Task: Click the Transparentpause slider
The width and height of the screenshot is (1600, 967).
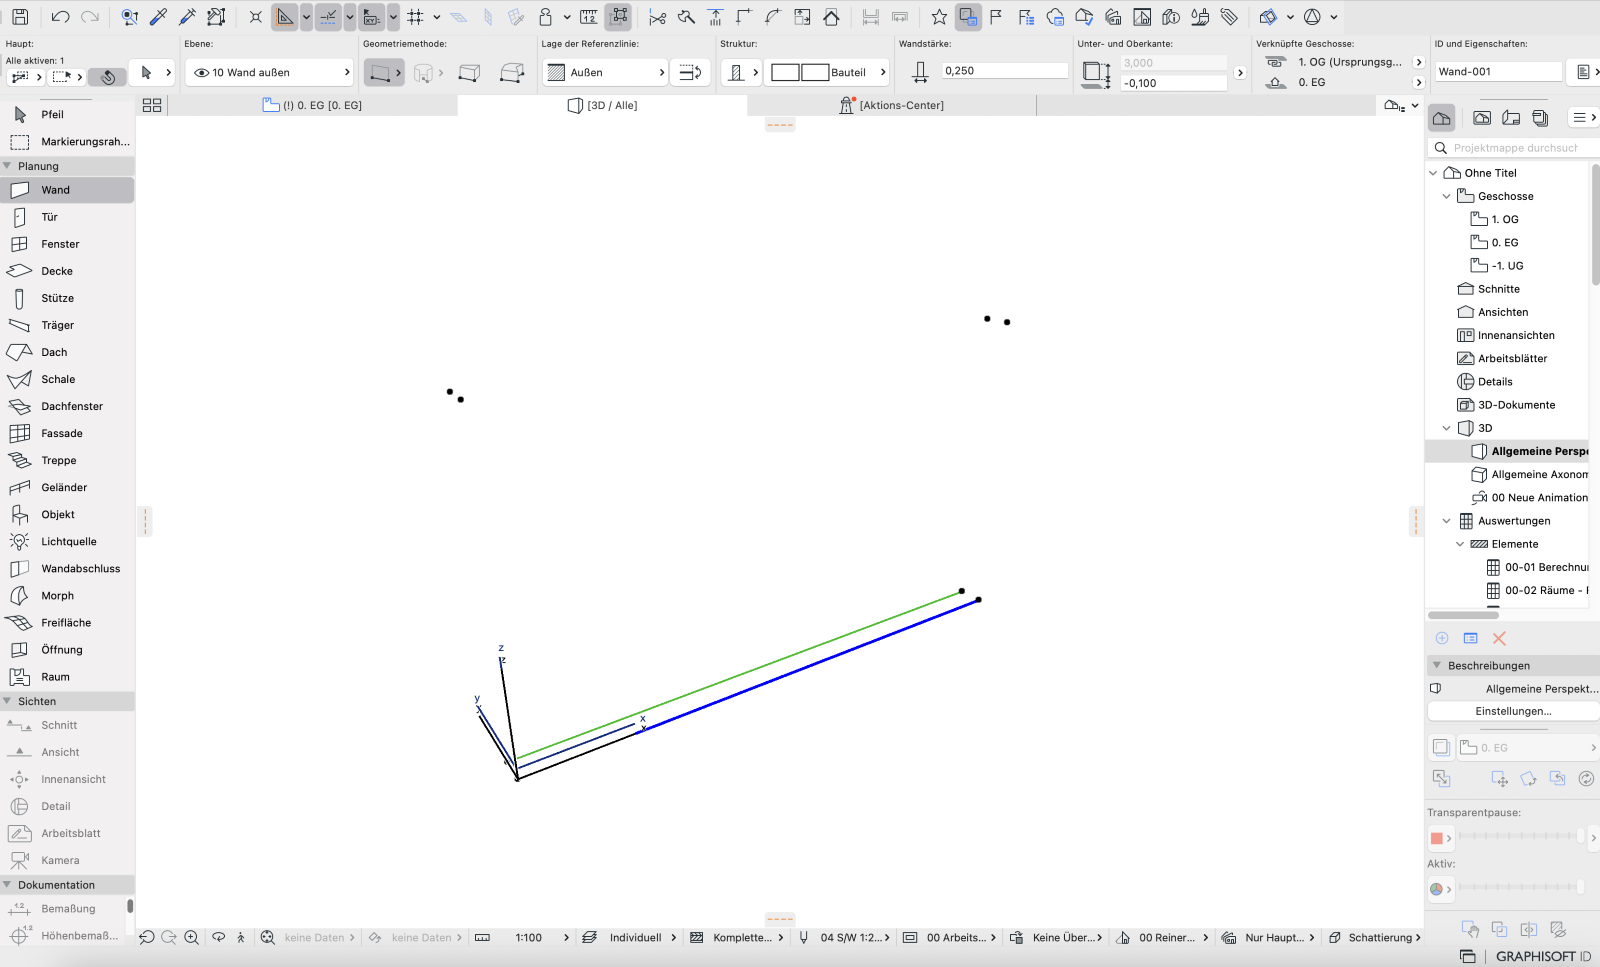Action: point(1520,836)
